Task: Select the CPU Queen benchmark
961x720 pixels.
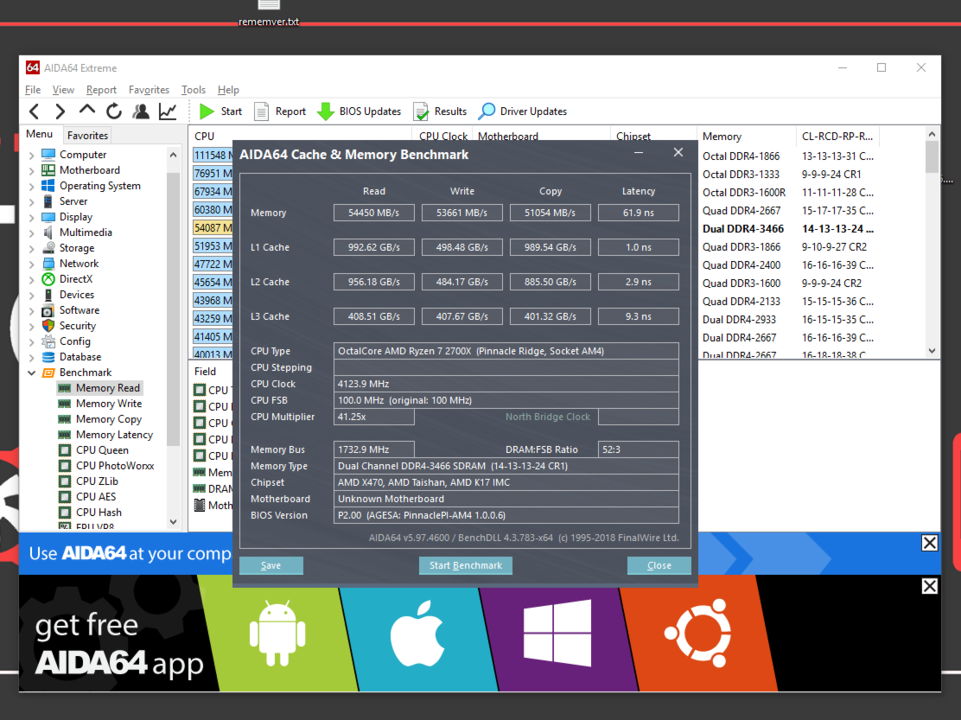Action: click(102, 450)
